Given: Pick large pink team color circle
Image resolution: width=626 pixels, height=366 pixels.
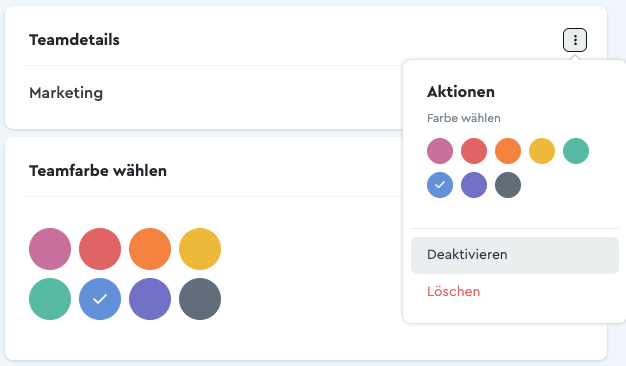Looking at the screenshot, I should tap(50, 249).
